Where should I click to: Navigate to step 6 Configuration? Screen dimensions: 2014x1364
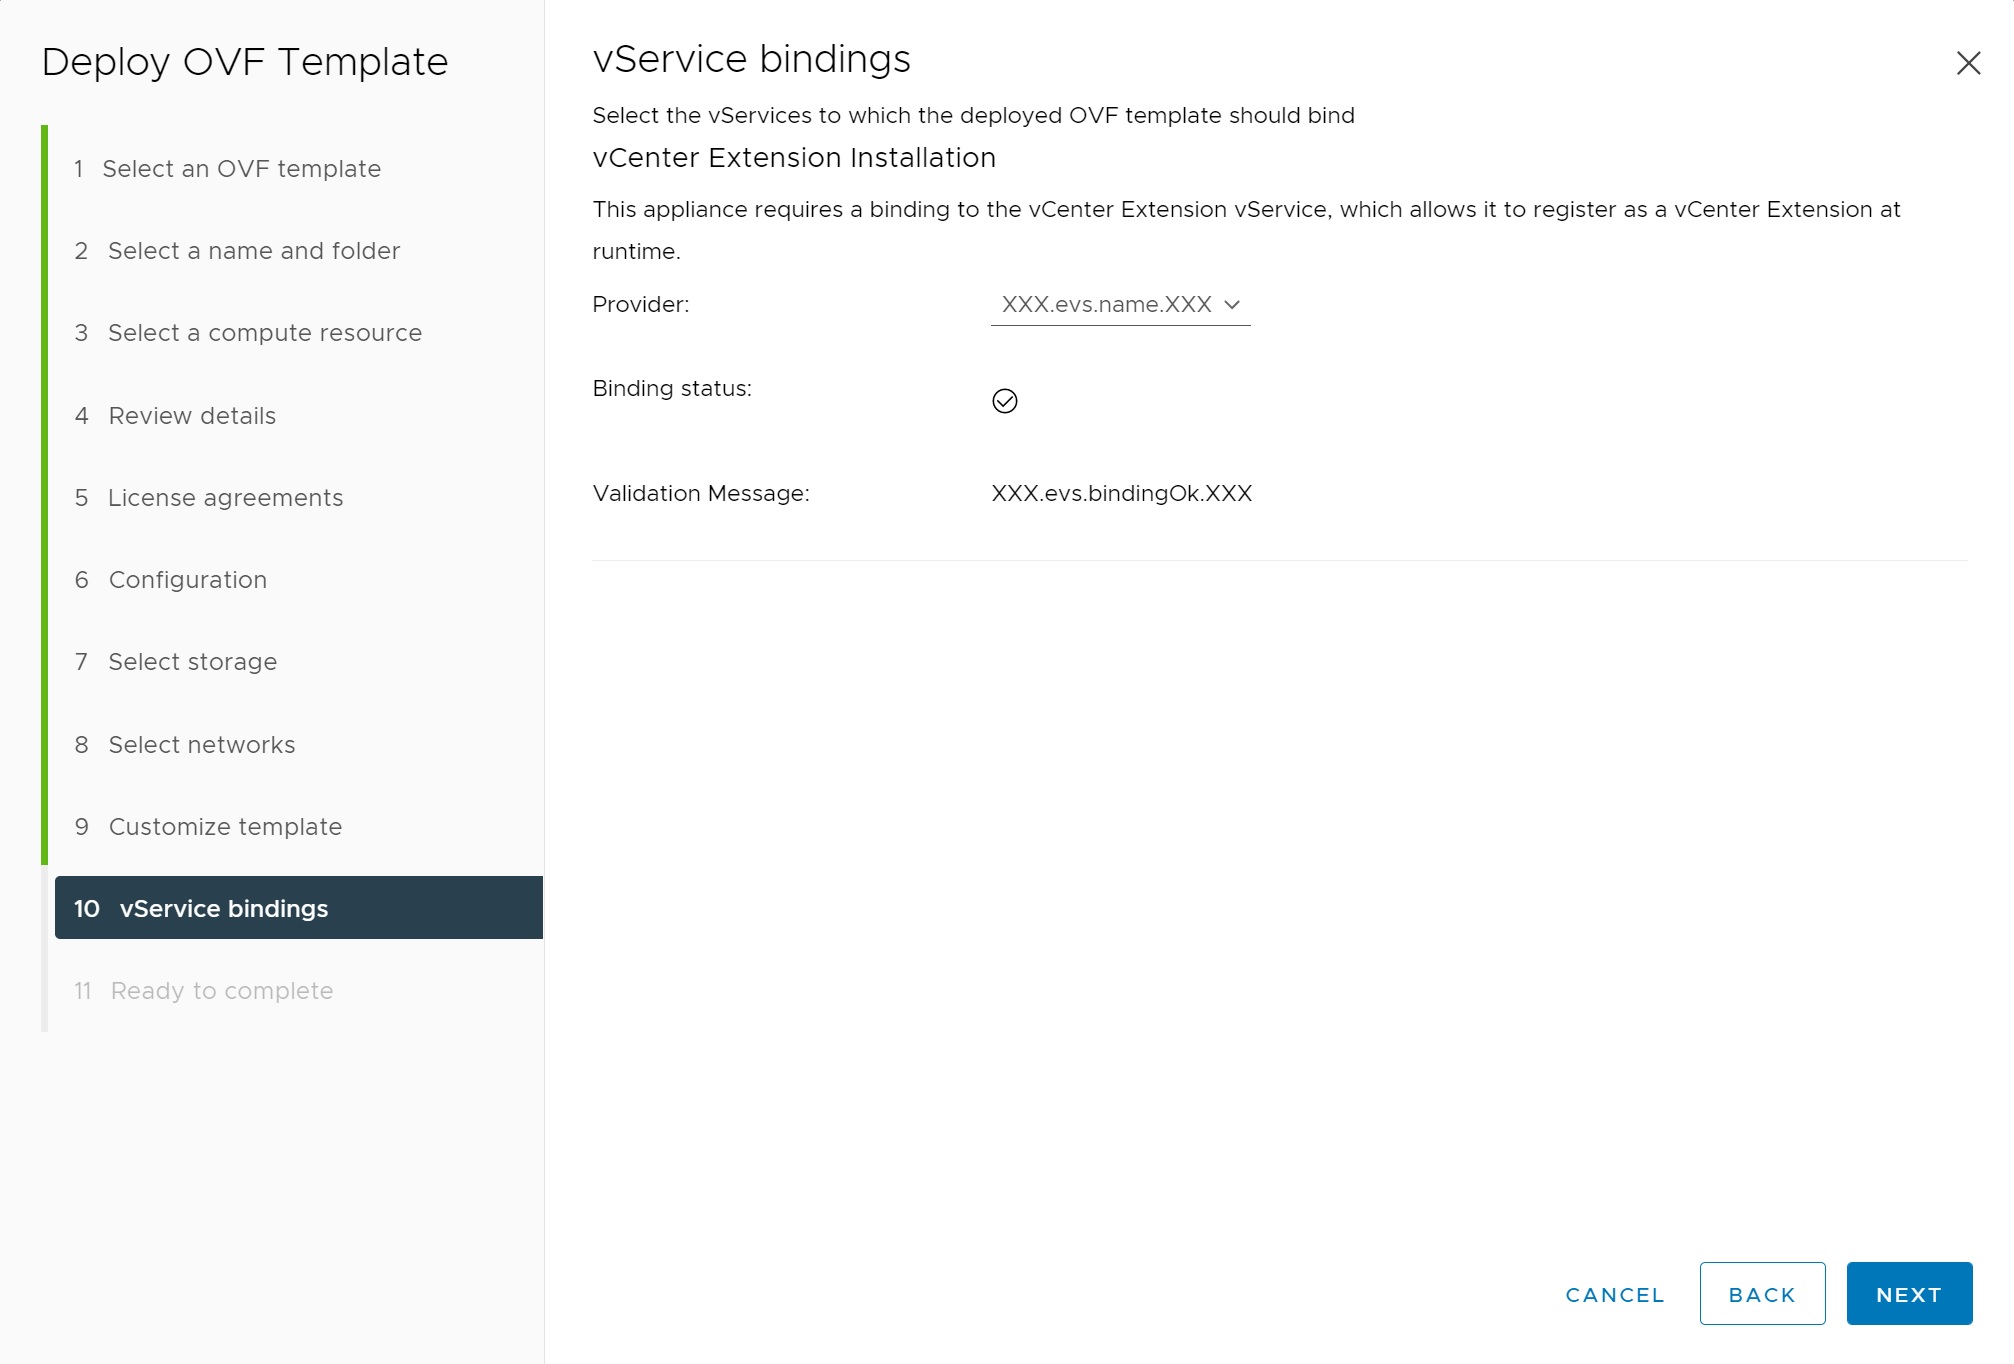coord(187,580)
